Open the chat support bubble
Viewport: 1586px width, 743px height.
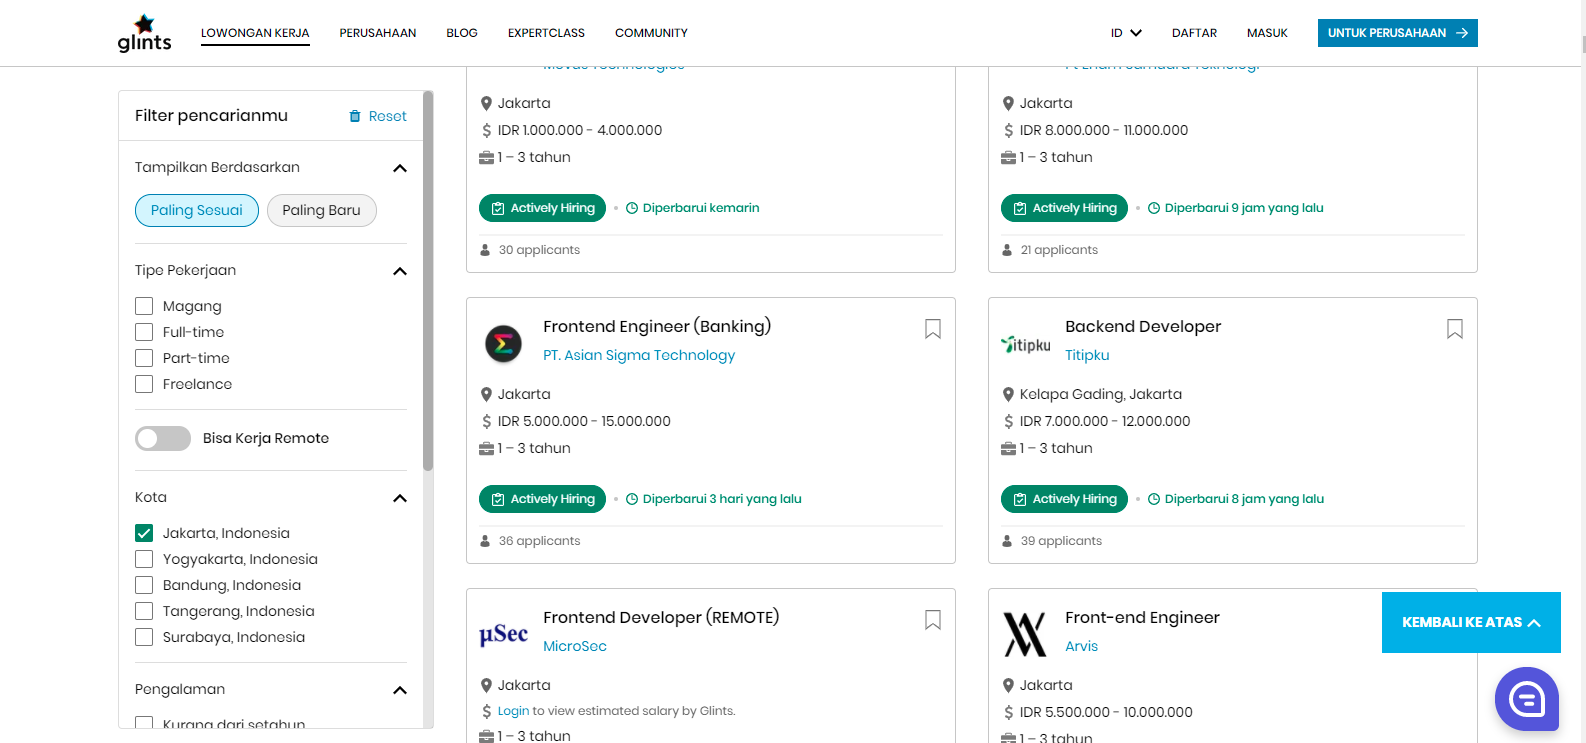coord(1527,699)
